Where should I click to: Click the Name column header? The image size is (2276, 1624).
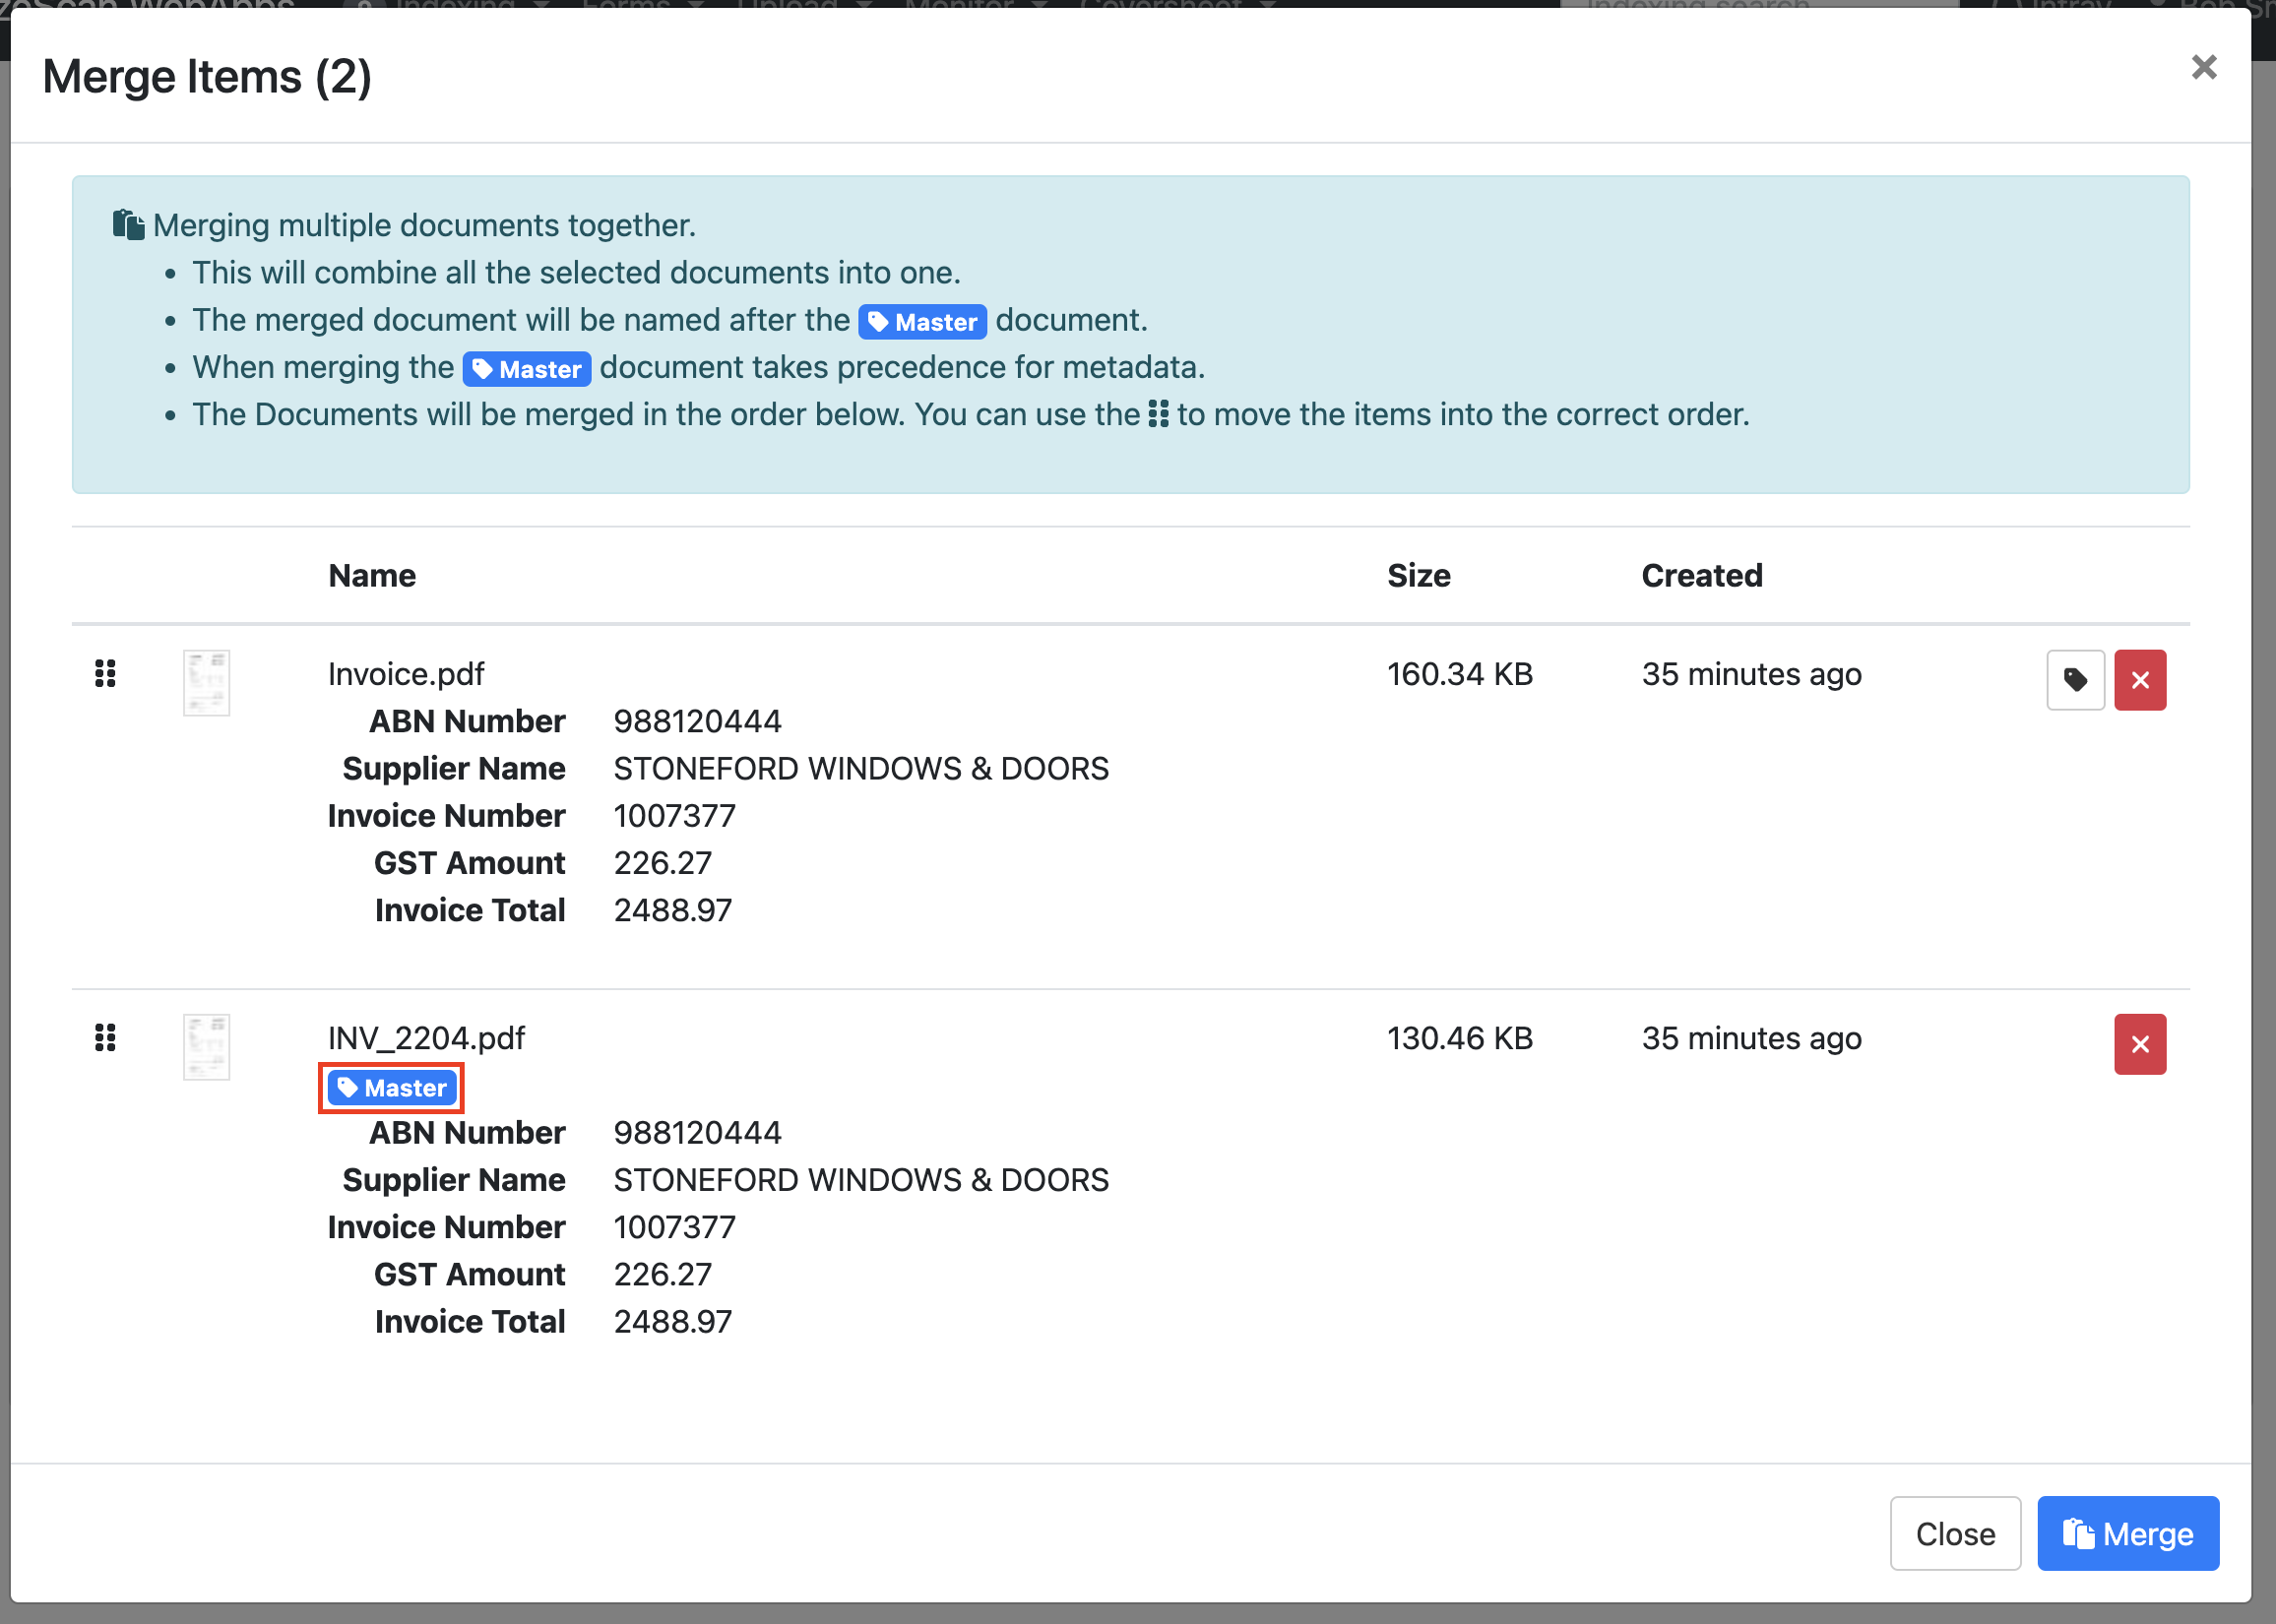pos(372,576)
